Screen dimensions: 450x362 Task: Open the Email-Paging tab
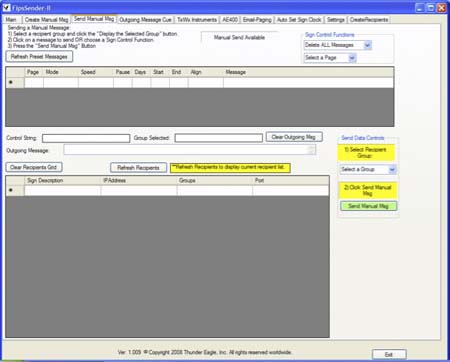click(257, 20)
